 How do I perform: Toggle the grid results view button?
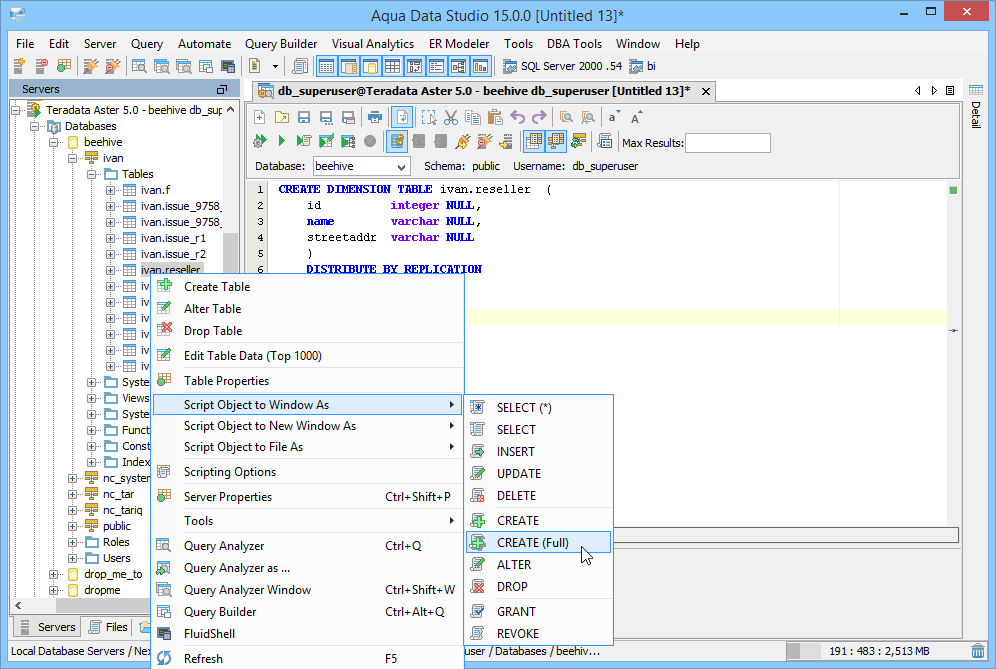534,141
